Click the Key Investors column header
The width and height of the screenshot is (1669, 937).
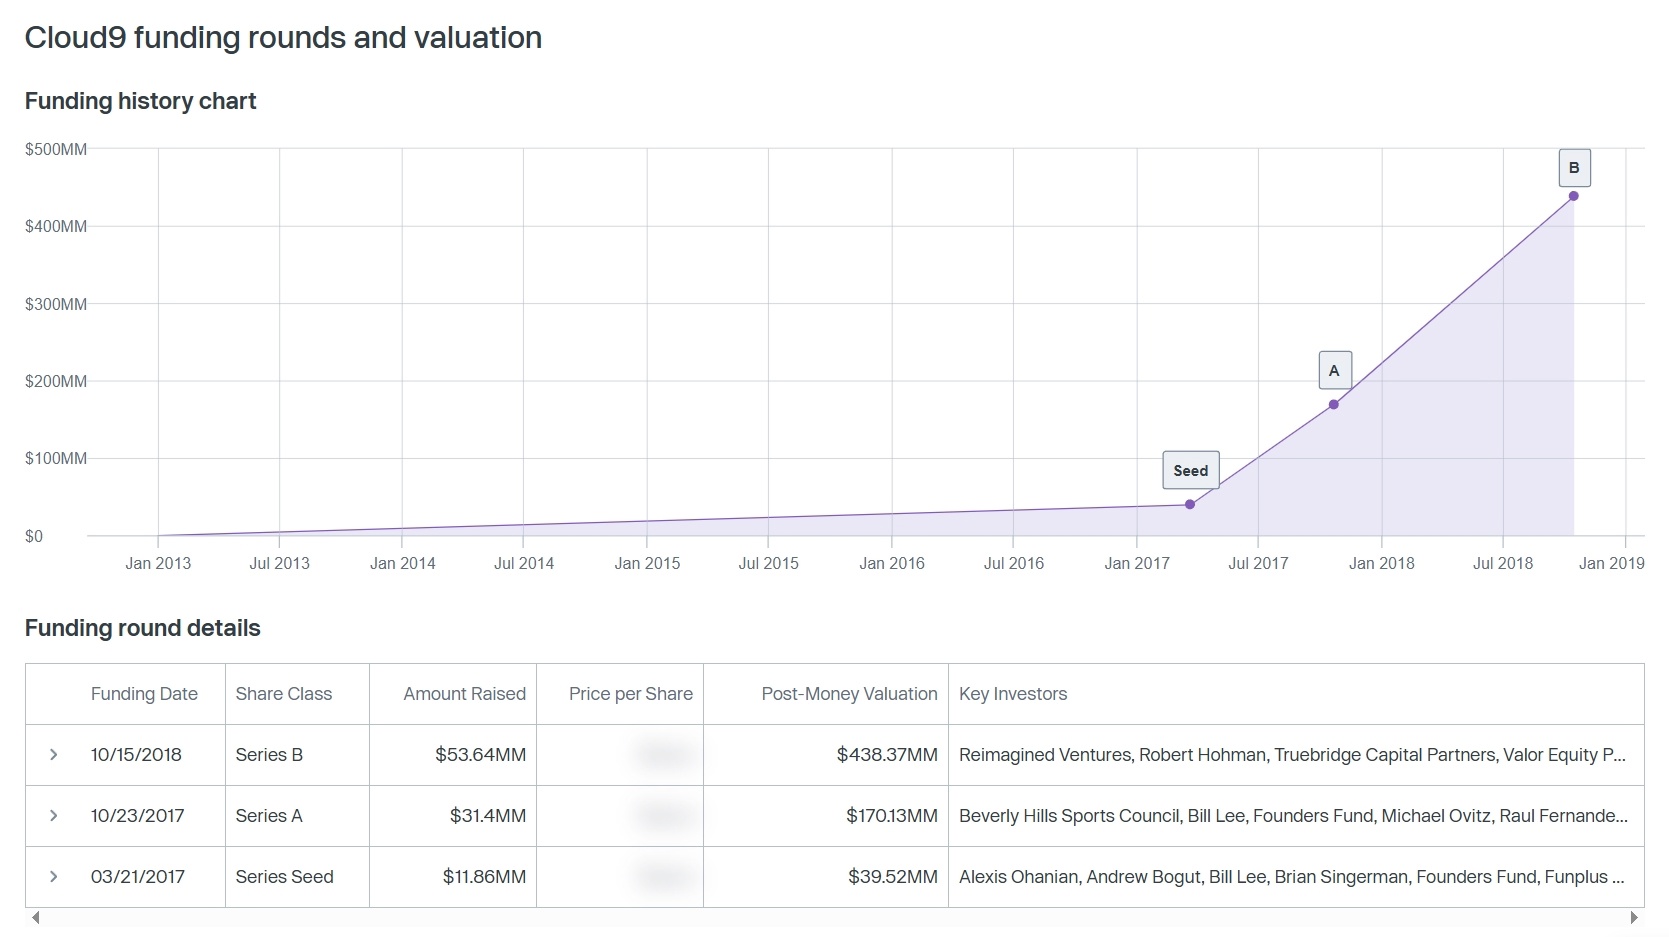[x=1013, y=694]
